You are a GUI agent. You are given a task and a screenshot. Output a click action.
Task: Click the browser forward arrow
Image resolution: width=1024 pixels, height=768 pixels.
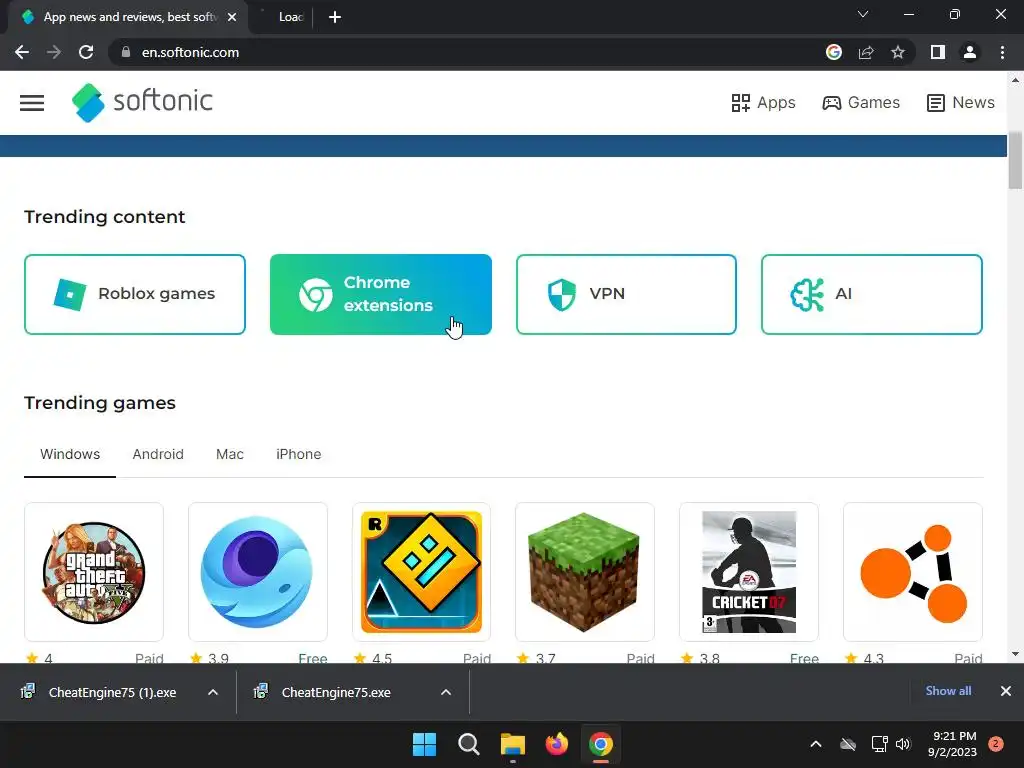point(54,52)
